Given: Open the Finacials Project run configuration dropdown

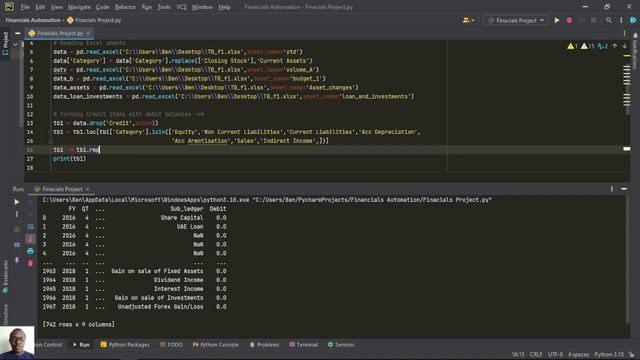Looking at the screenshot, I should coord(516,20).
